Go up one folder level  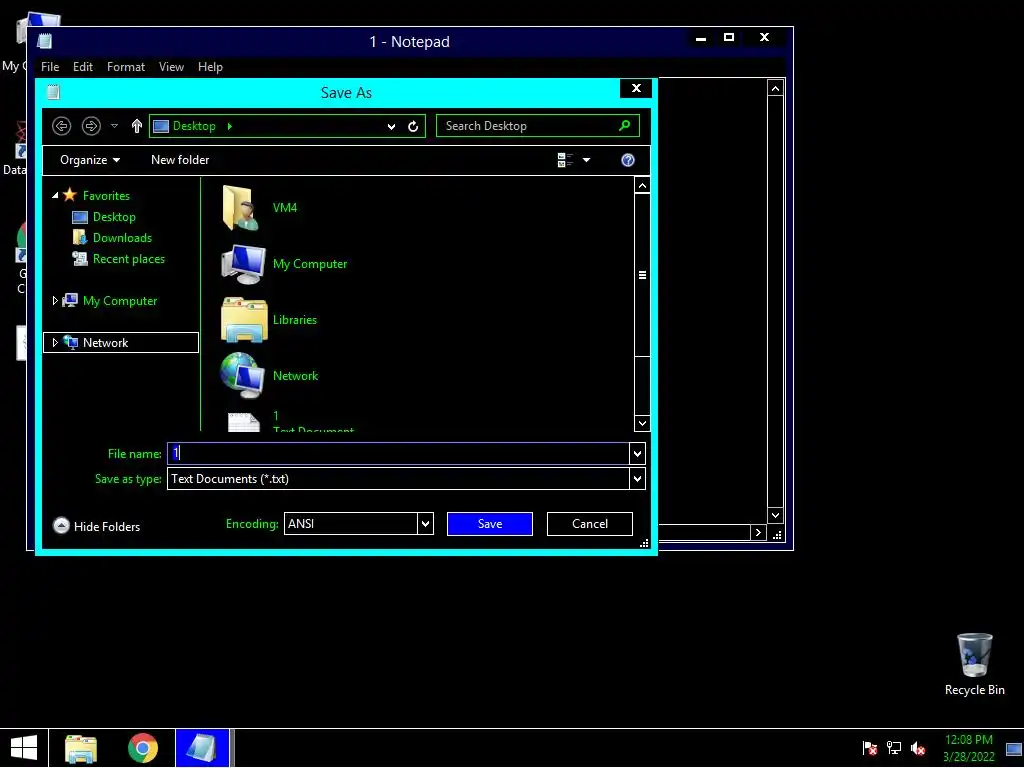point(136,126)
